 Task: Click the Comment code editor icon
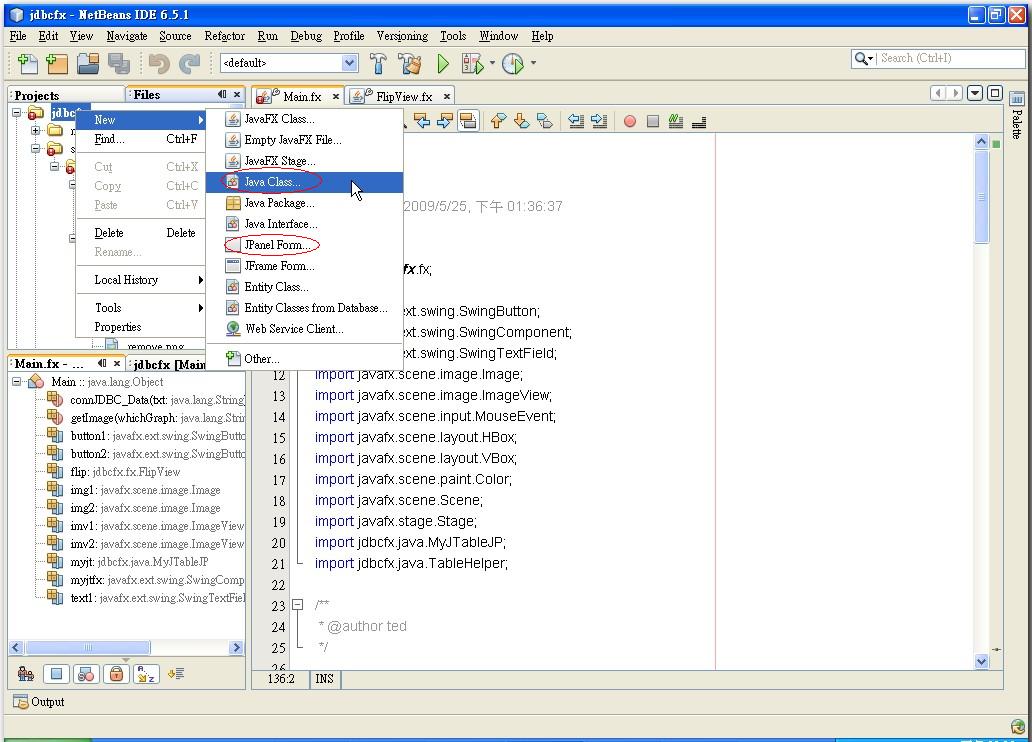676,121
